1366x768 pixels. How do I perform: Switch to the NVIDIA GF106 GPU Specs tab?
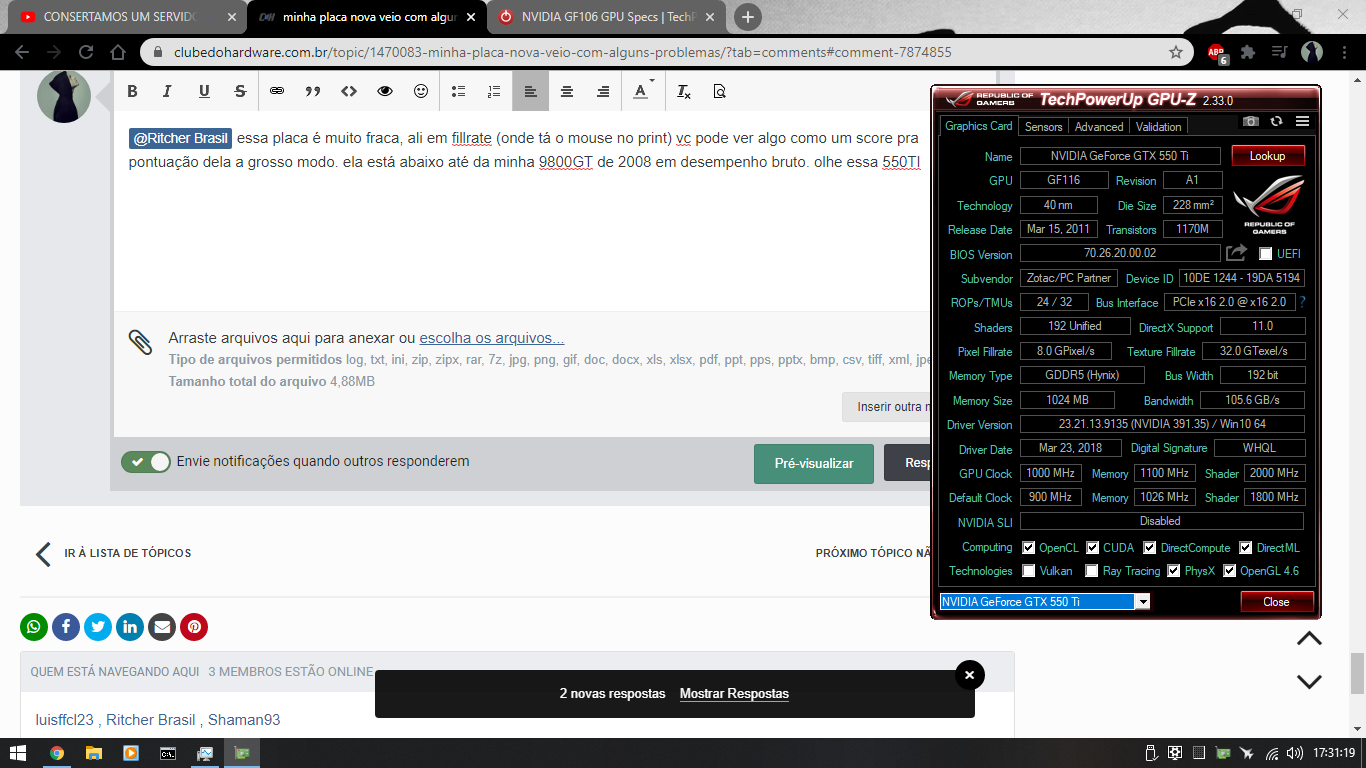(608, 17)
